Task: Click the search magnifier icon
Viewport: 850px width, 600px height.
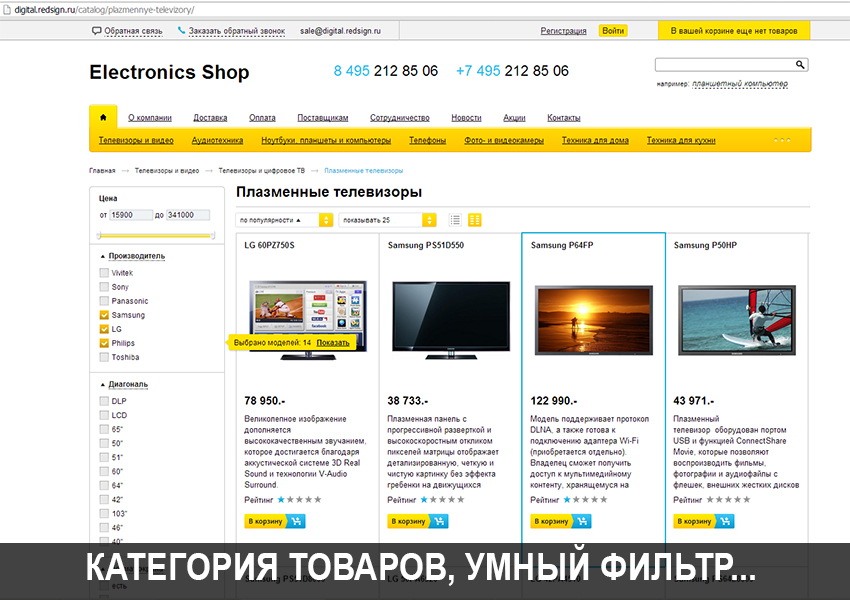Action: click(800, 64)
